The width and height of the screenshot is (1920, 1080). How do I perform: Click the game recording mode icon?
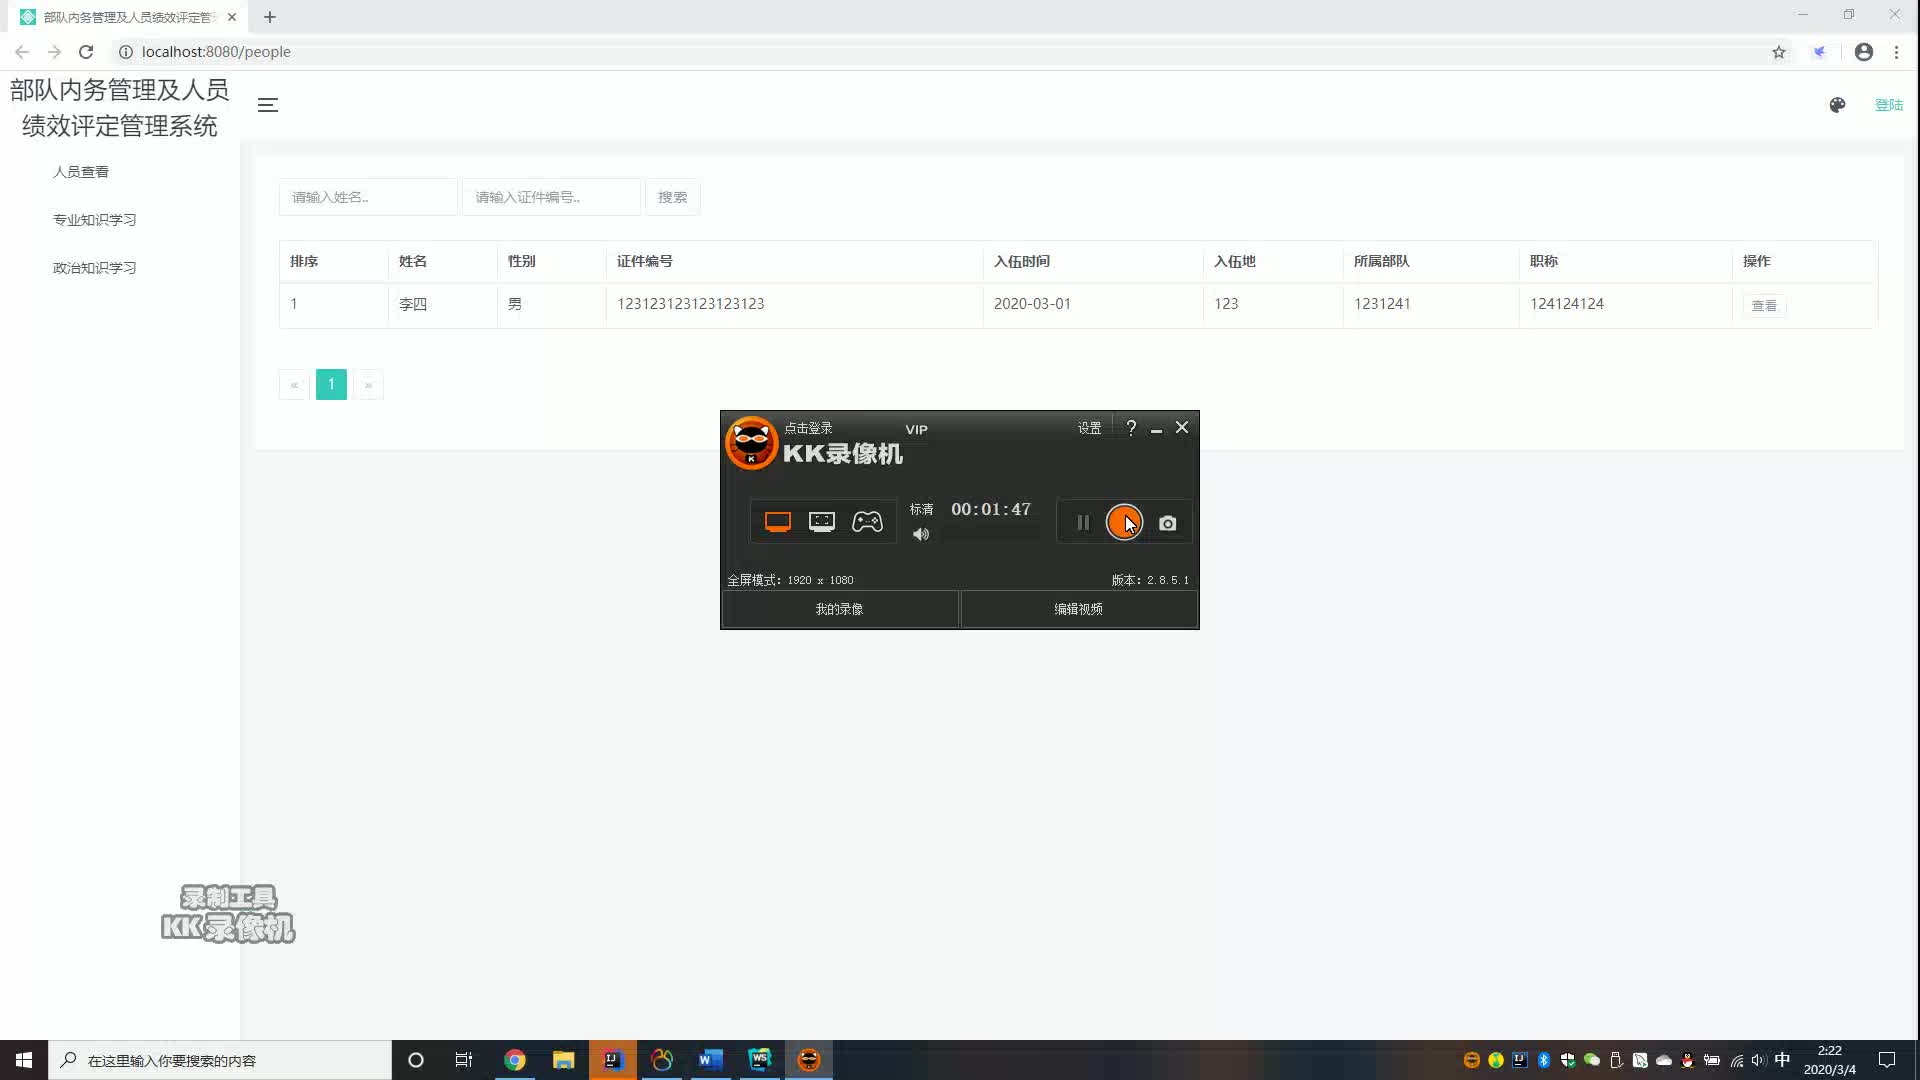tap(868, 521)
